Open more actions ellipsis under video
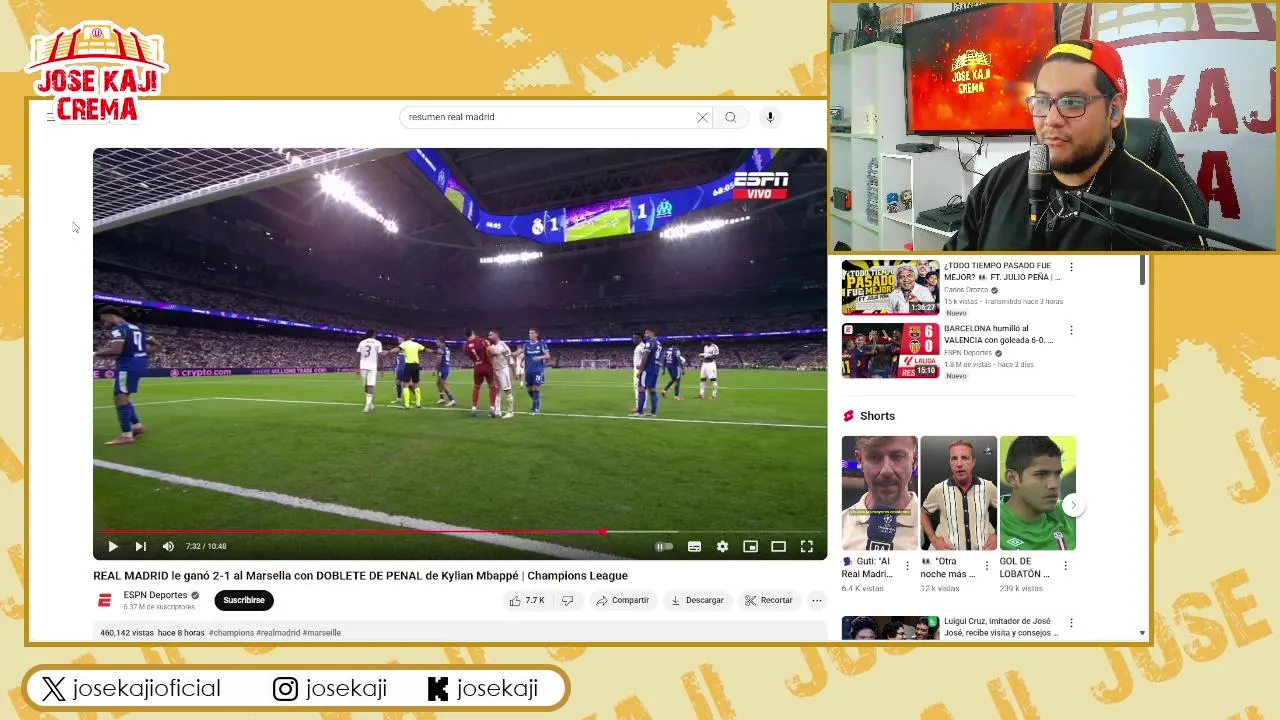This screenshot has width=1280, height=720. click(x=817, y=600)
